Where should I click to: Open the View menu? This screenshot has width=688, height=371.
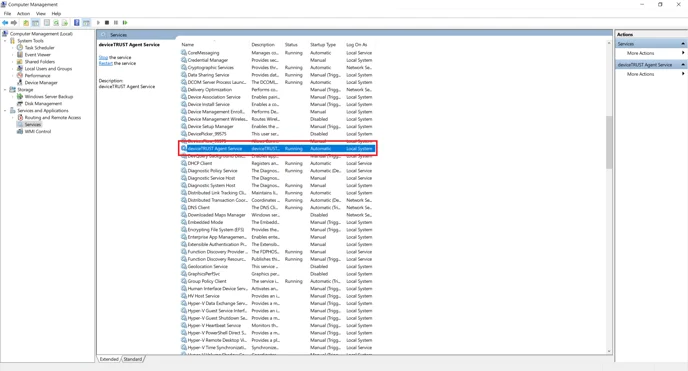[41, 14]
